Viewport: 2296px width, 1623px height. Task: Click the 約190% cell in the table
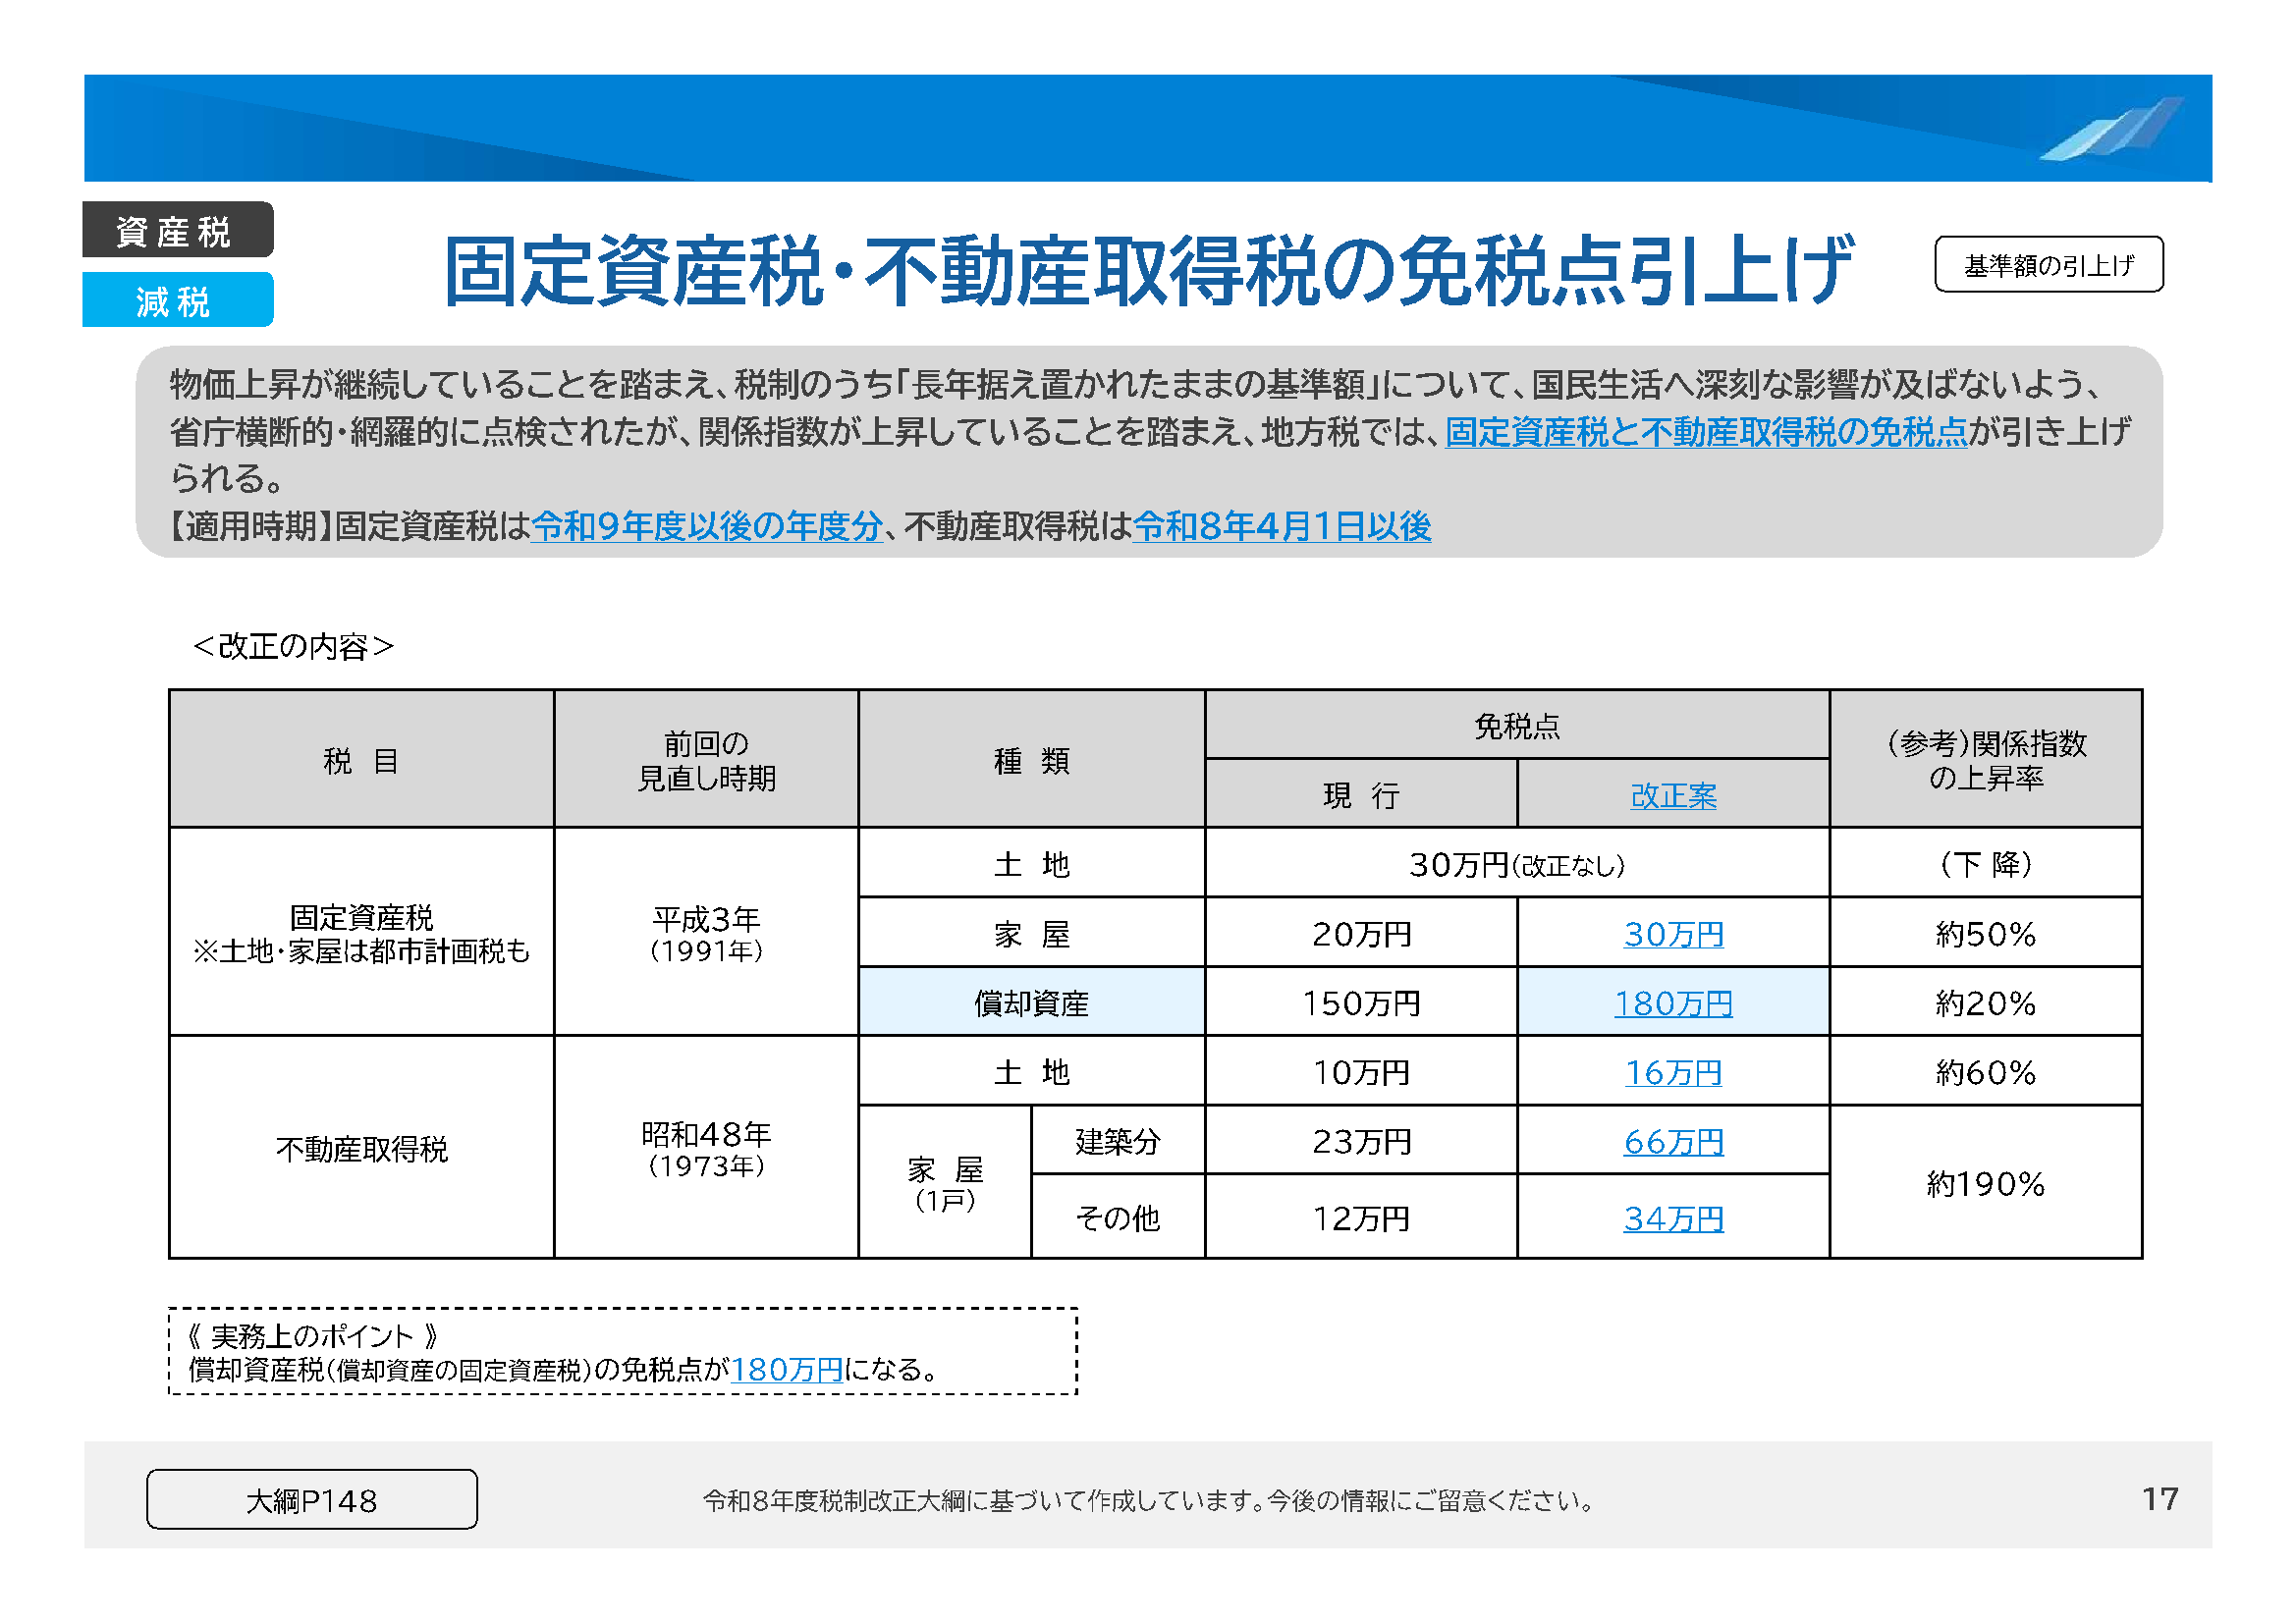pyautogui.click(x=1984, y=1184)
